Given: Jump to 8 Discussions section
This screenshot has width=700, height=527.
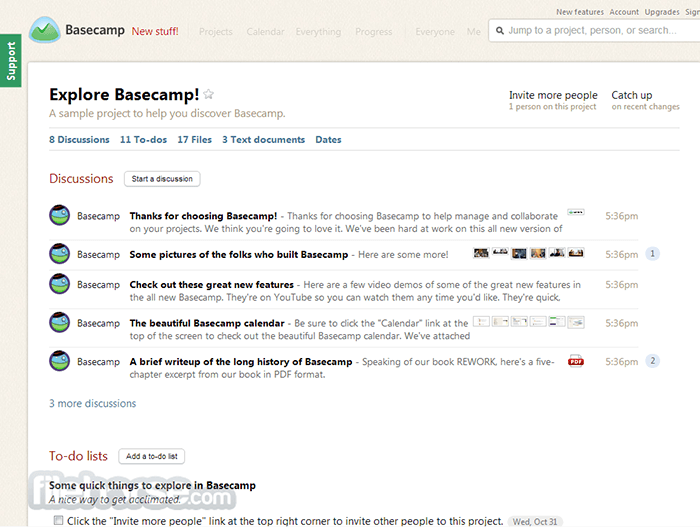Looking at the screenshot, I should click(79, 140).
